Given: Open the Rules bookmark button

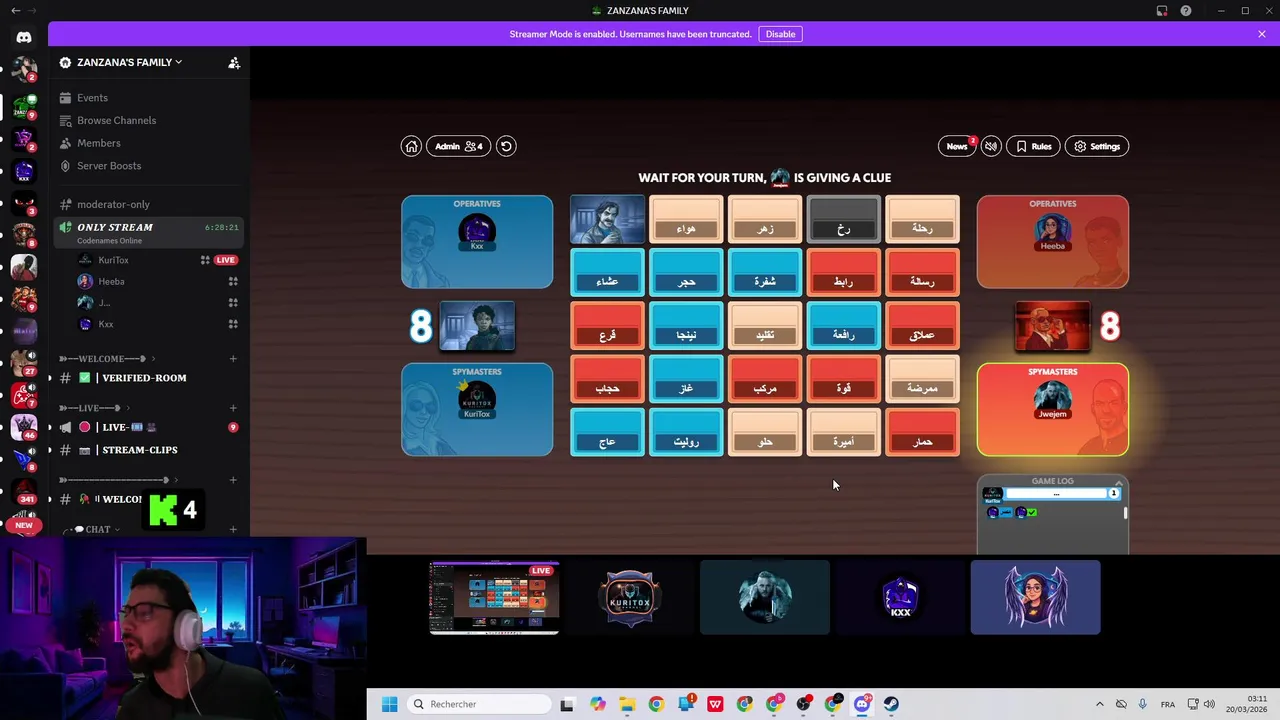Looking at the screenshot, I should coord(1033,146).
